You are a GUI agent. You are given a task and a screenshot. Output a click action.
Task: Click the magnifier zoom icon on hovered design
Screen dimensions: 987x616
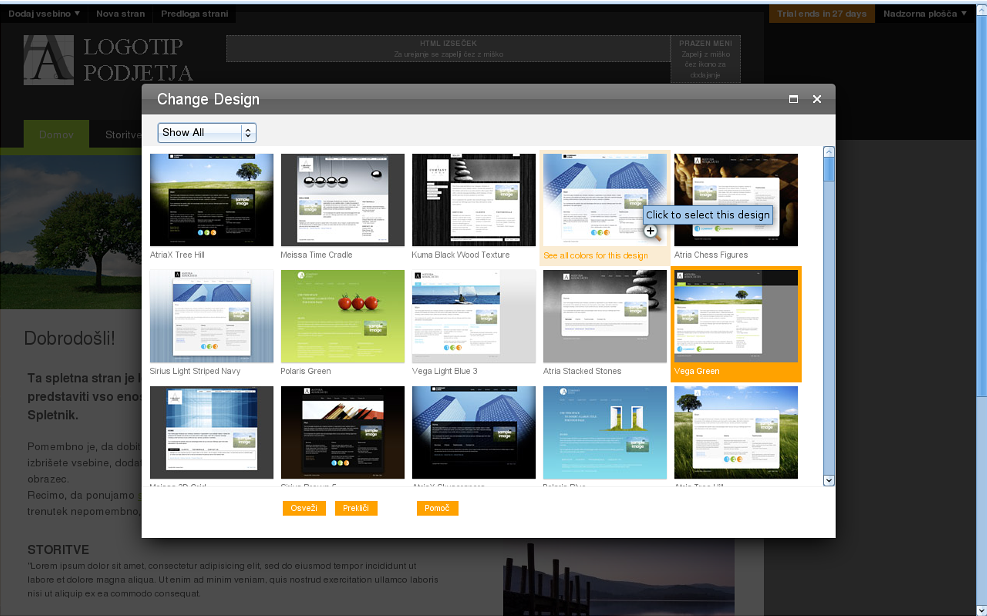pos(650,231)
